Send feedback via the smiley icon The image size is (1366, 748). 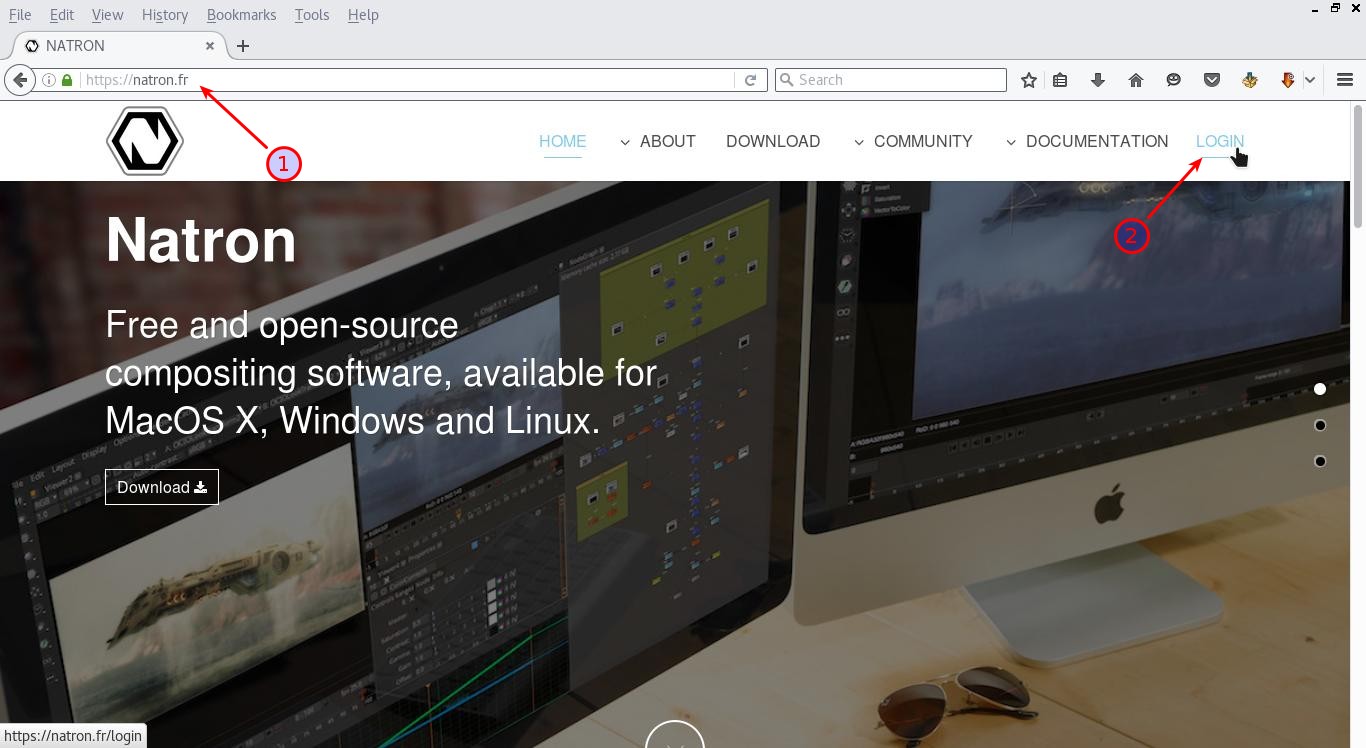1173,79
